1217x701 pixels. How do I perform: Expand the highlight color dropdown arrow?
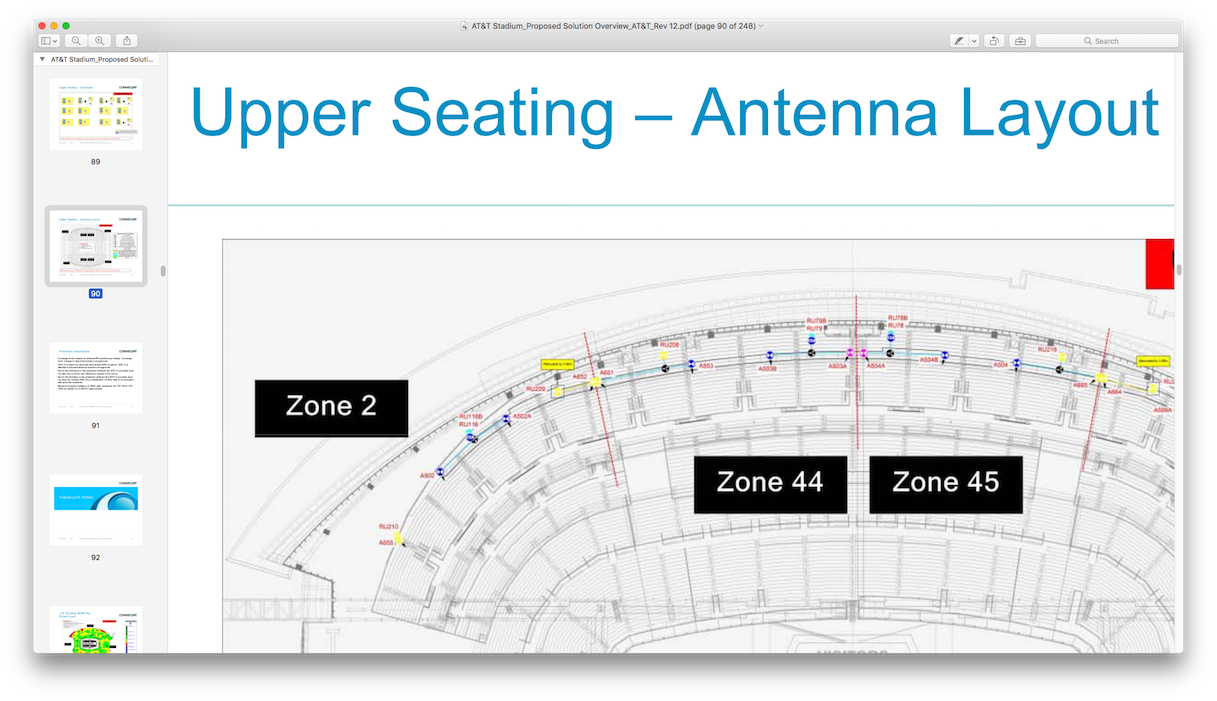pyautogui.click(x=974, y=41)
